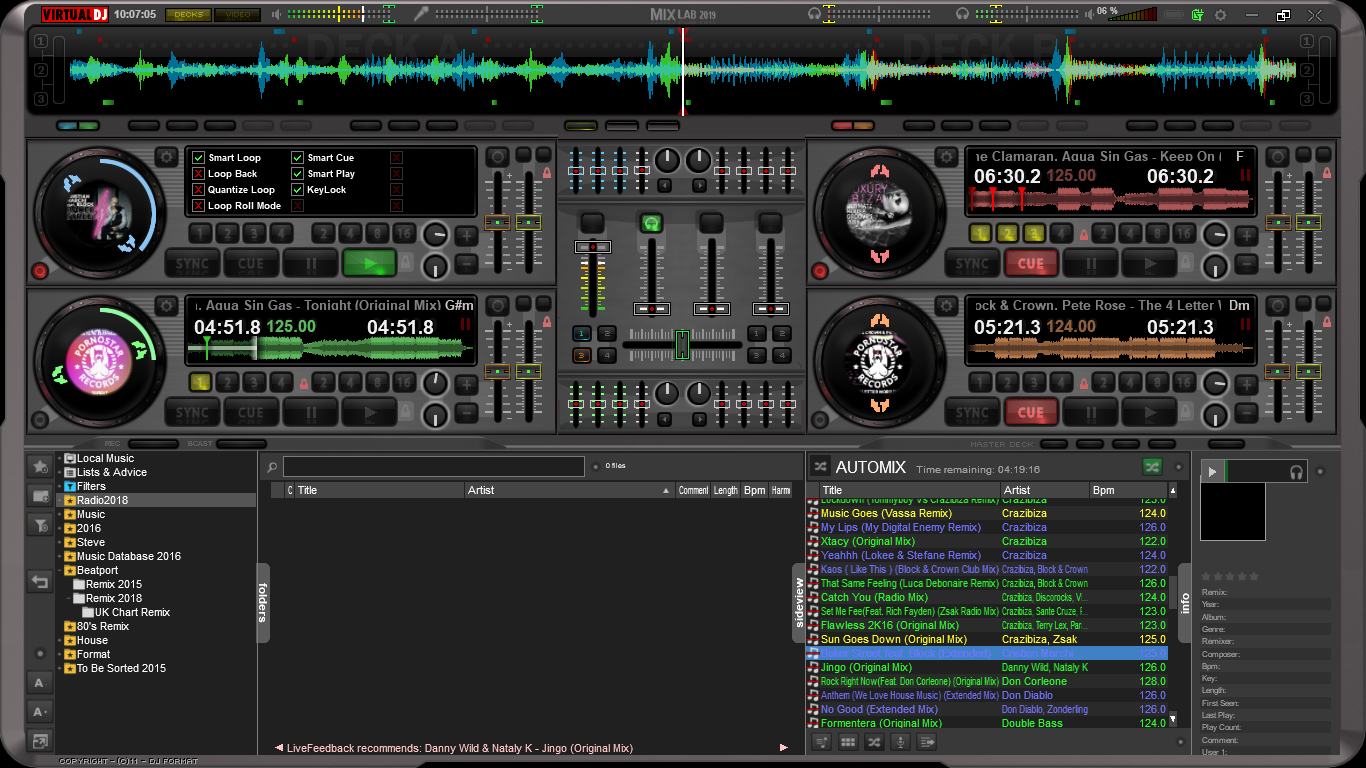Adjust the mixer crossfader handle
The image size is (1366, 768).
pyautogui.click(x=682, y=344)
